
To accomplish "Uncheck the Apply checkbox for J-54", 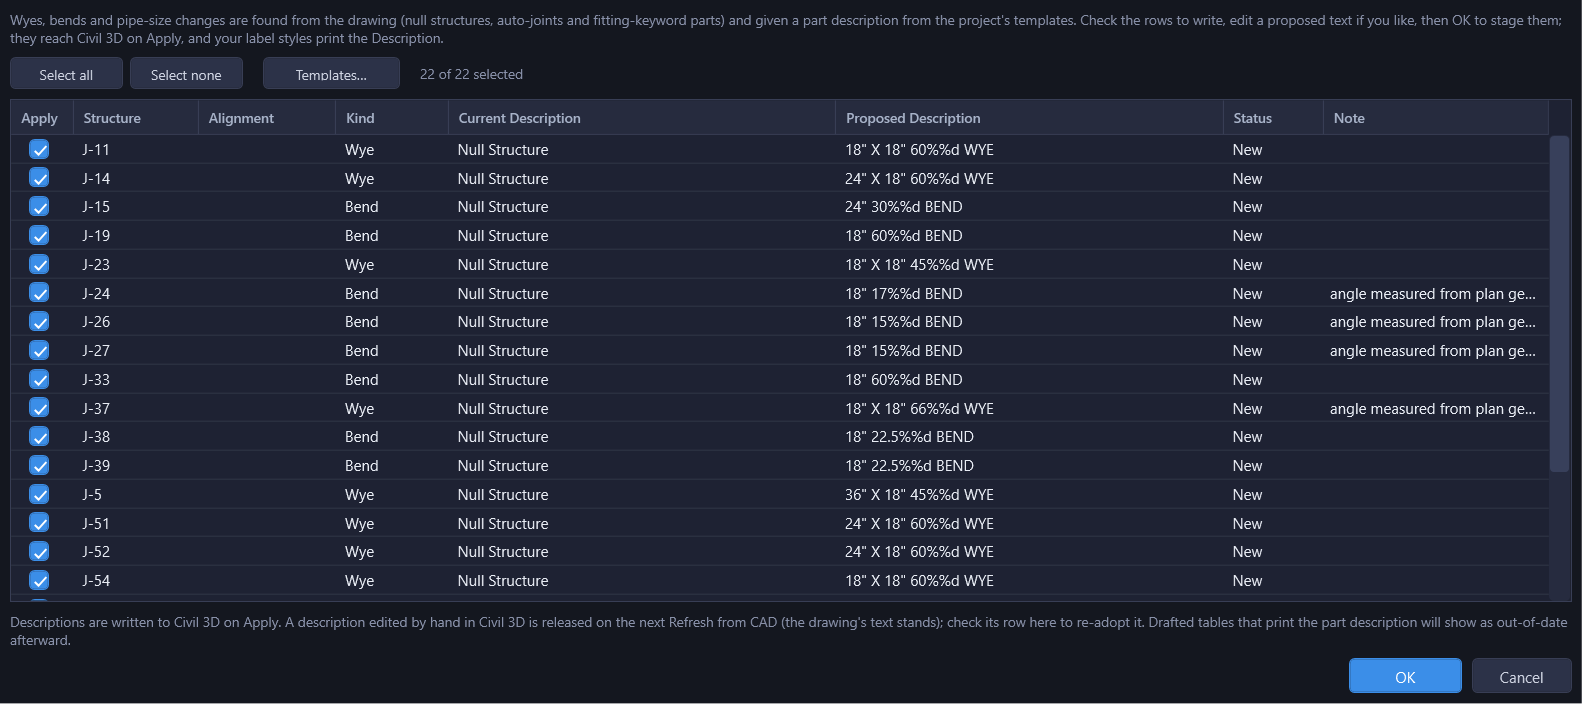I will click(x=39, y=580).
